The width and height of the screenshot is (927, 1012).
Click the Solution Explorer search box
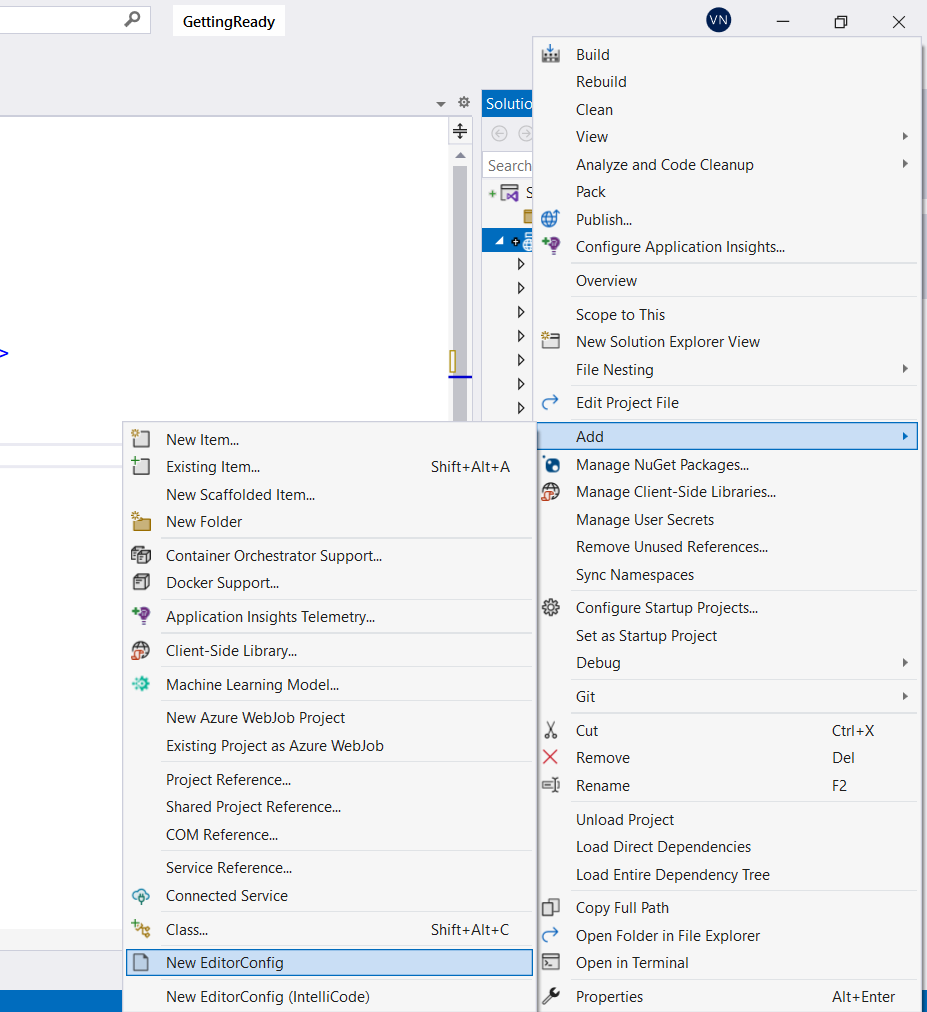click(508, 165)
